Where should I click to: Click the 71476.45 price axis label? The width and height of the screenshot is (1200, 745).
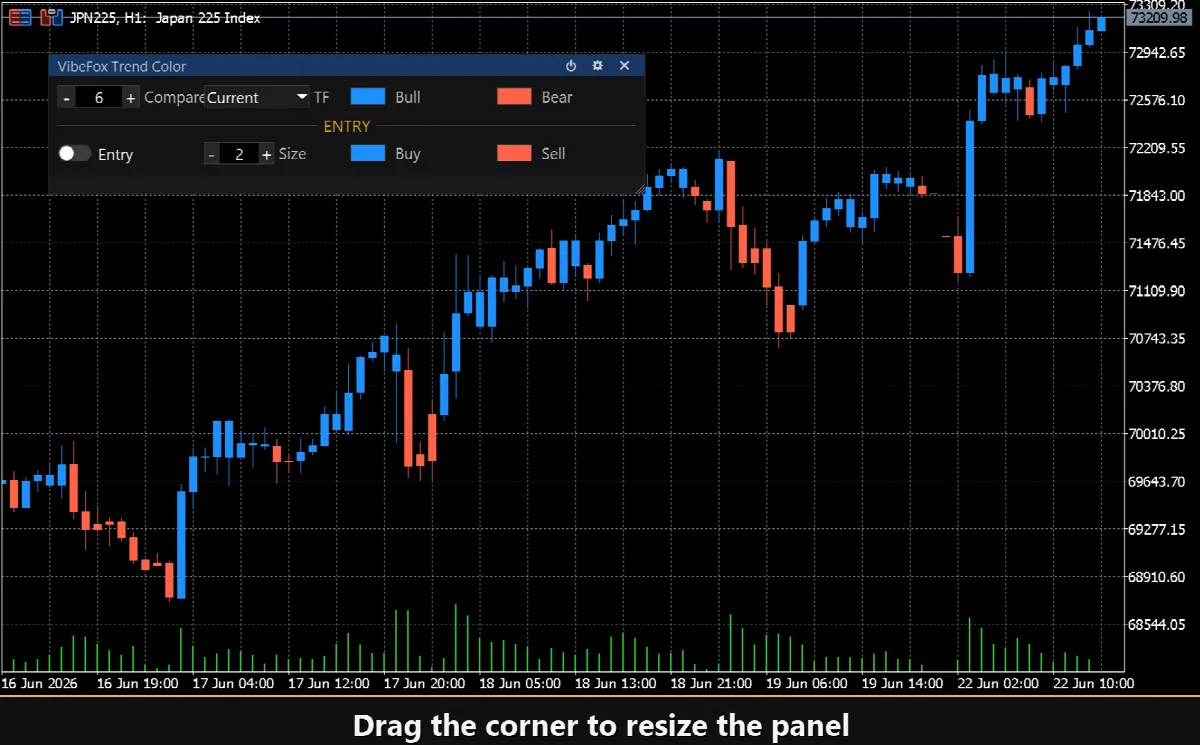1156,243
